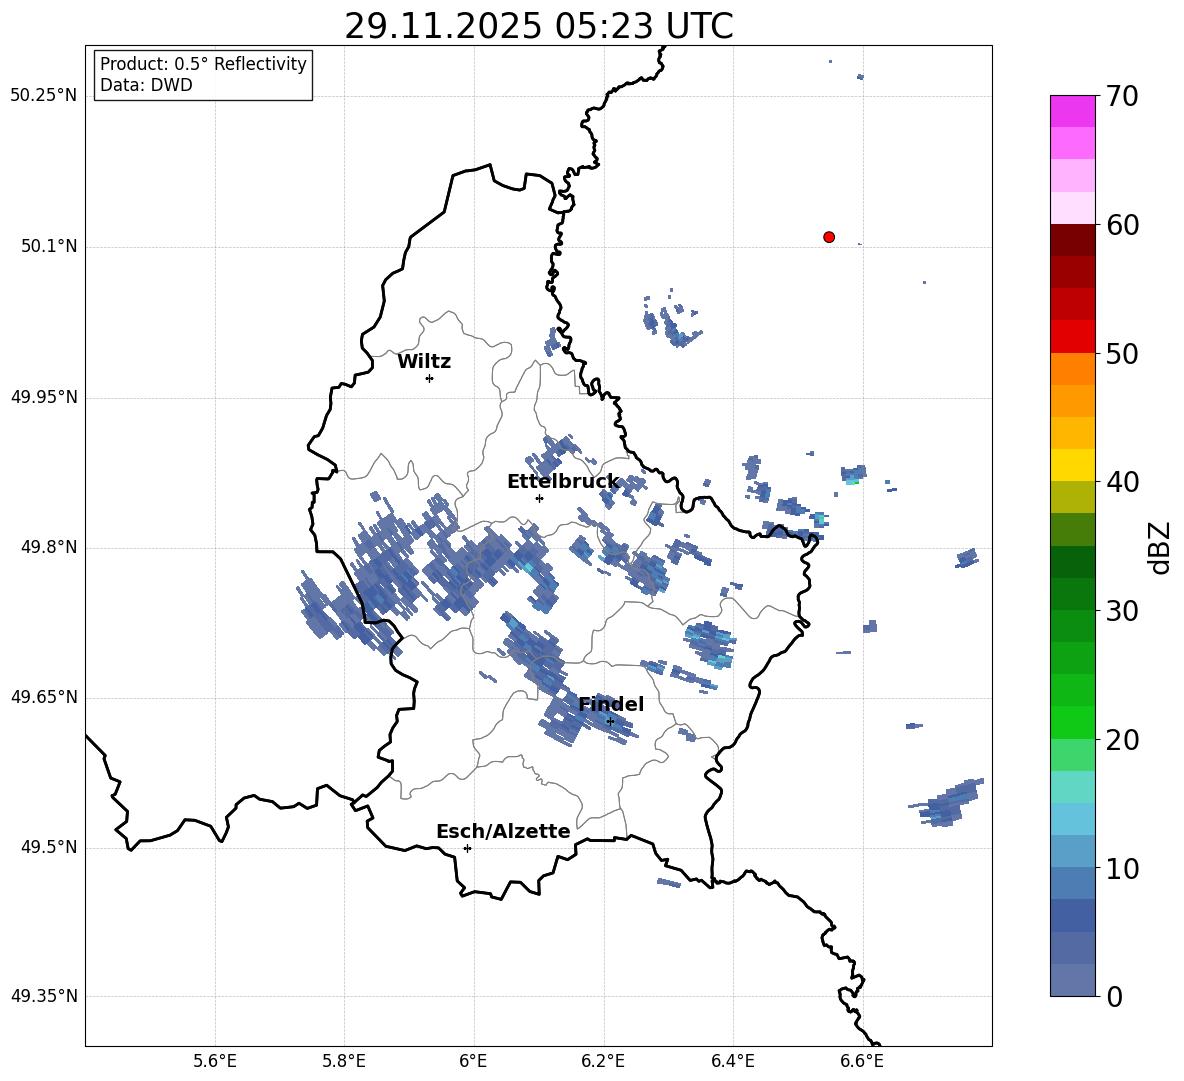Click the yellow colorbar segment above 40
Screen dimensions: 1184x1081
coord(1073,465)
